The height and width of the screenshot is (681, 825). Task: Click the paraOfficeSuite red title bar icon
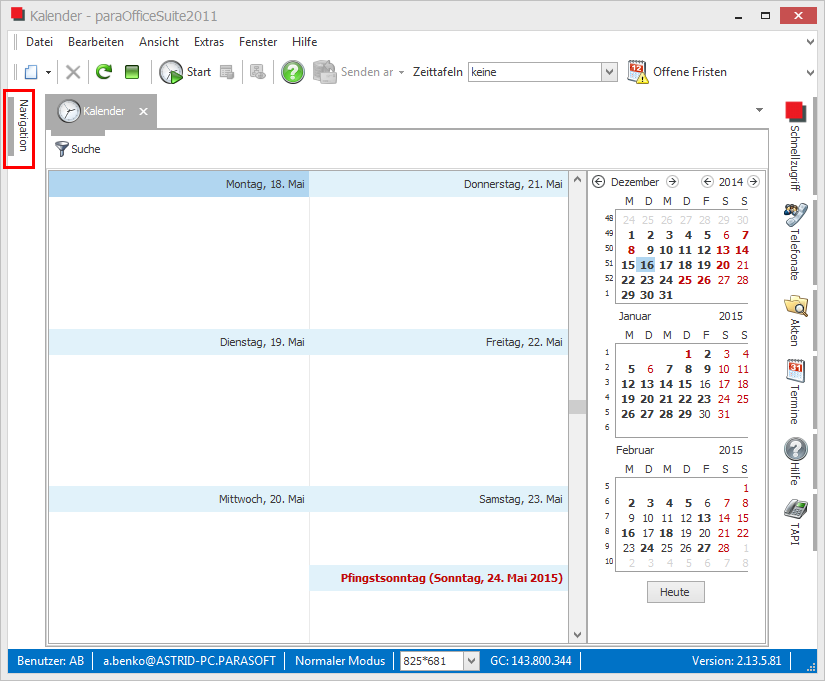pos(18,14)
